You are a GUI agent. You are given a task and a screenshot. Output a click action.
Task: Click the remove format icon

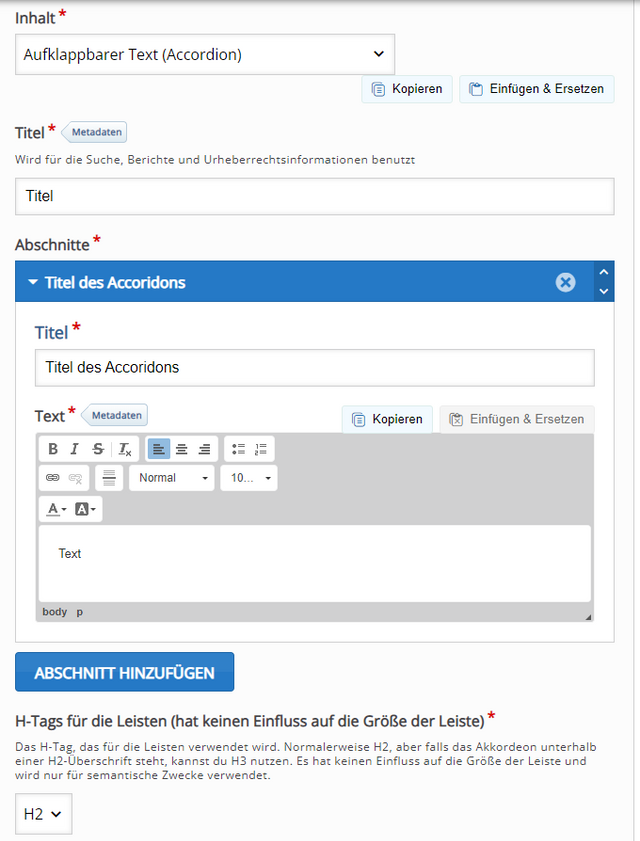click(125, 449)
